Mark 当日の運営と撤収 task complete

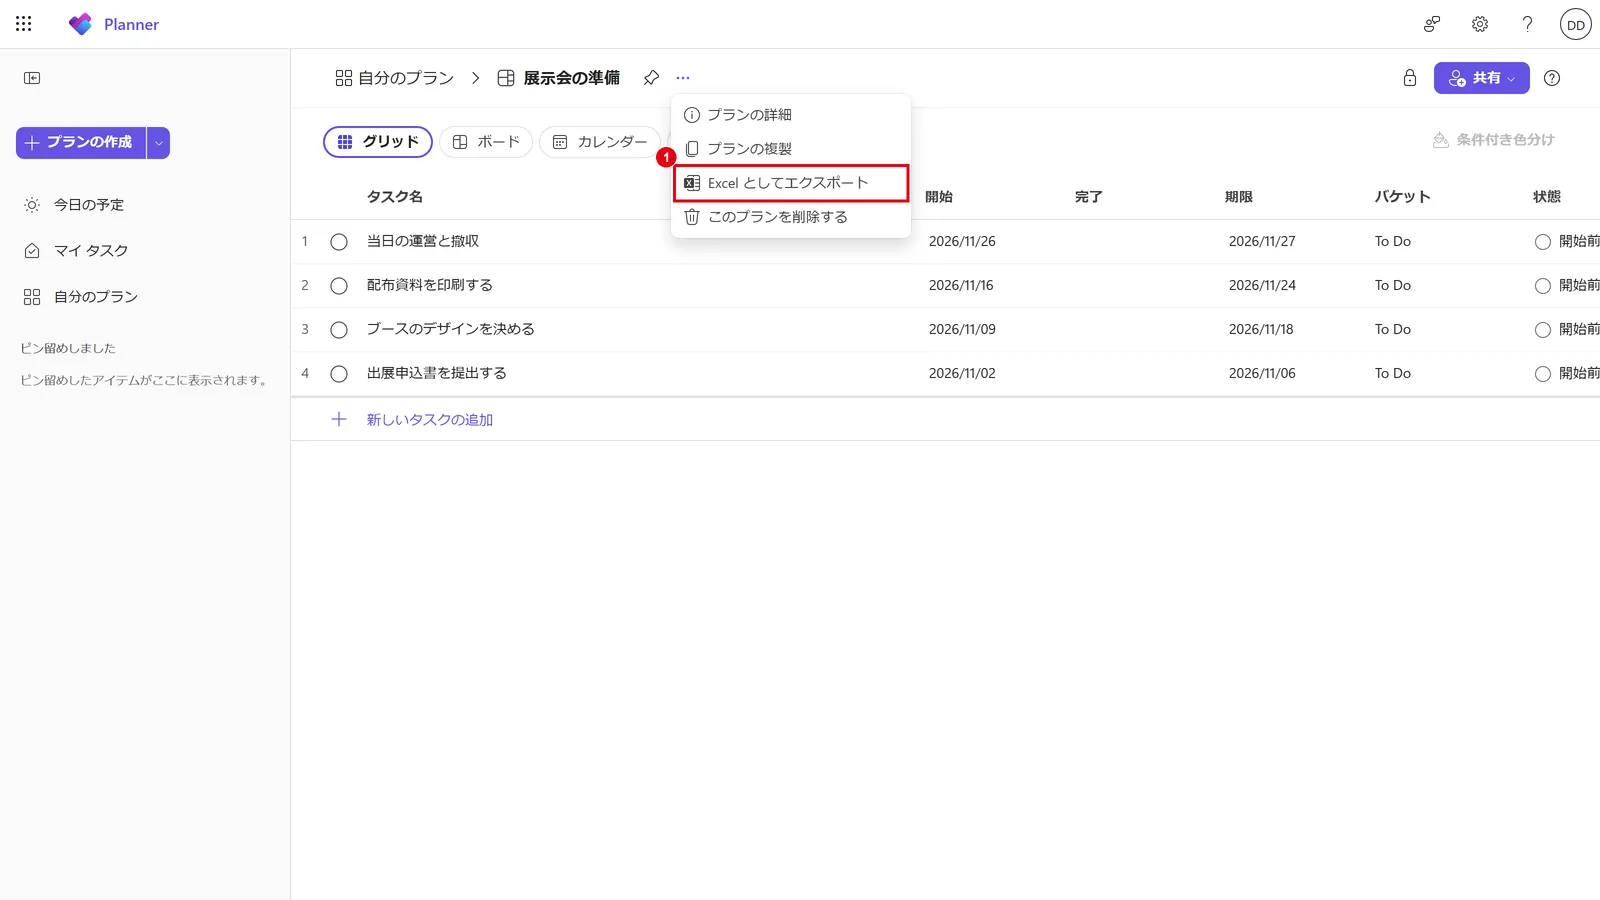click(339, 242)
